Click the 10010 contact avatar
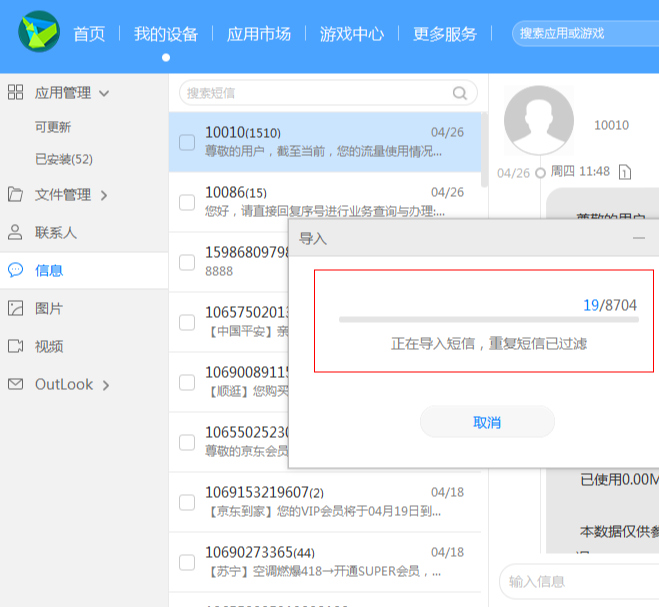The height and width of the screenshot is (607, 659). click(539, 121)
